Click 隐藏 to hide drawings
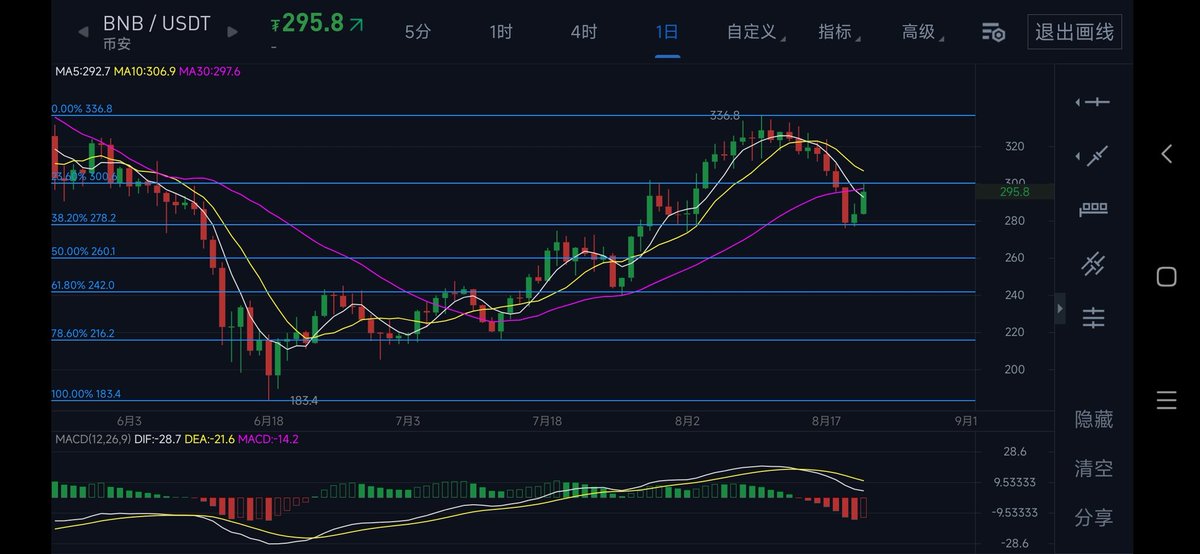The width and height of the screenshot is (1200, 554). coord(1093,419)
